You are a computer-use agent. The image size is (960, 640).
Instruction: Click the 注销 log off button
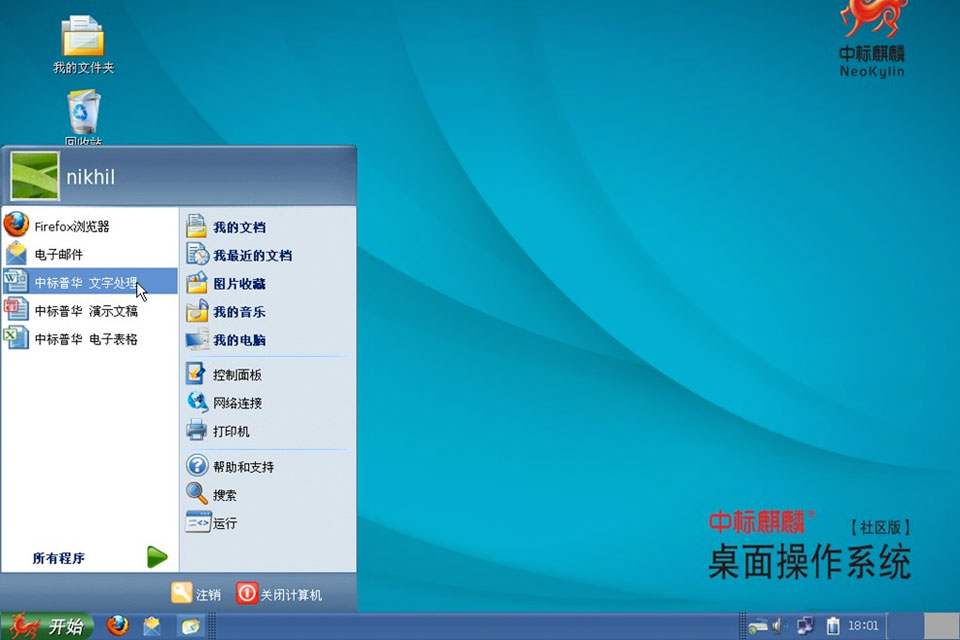coord(195,593)
